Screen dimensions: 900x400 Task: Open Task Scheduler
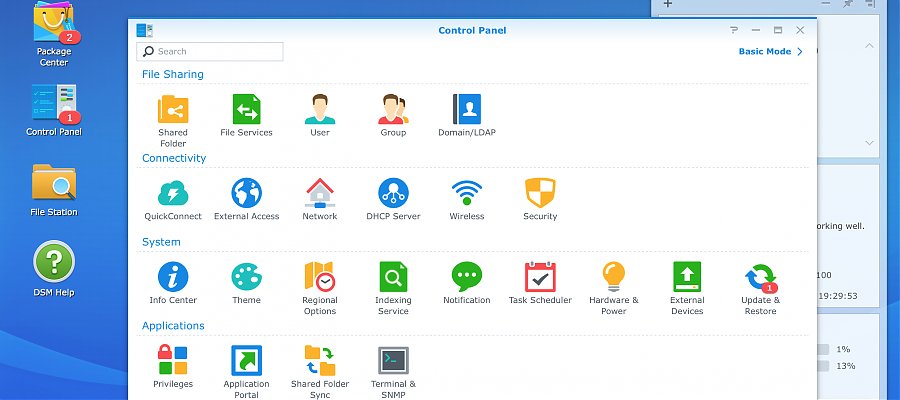tap(540, 277)
